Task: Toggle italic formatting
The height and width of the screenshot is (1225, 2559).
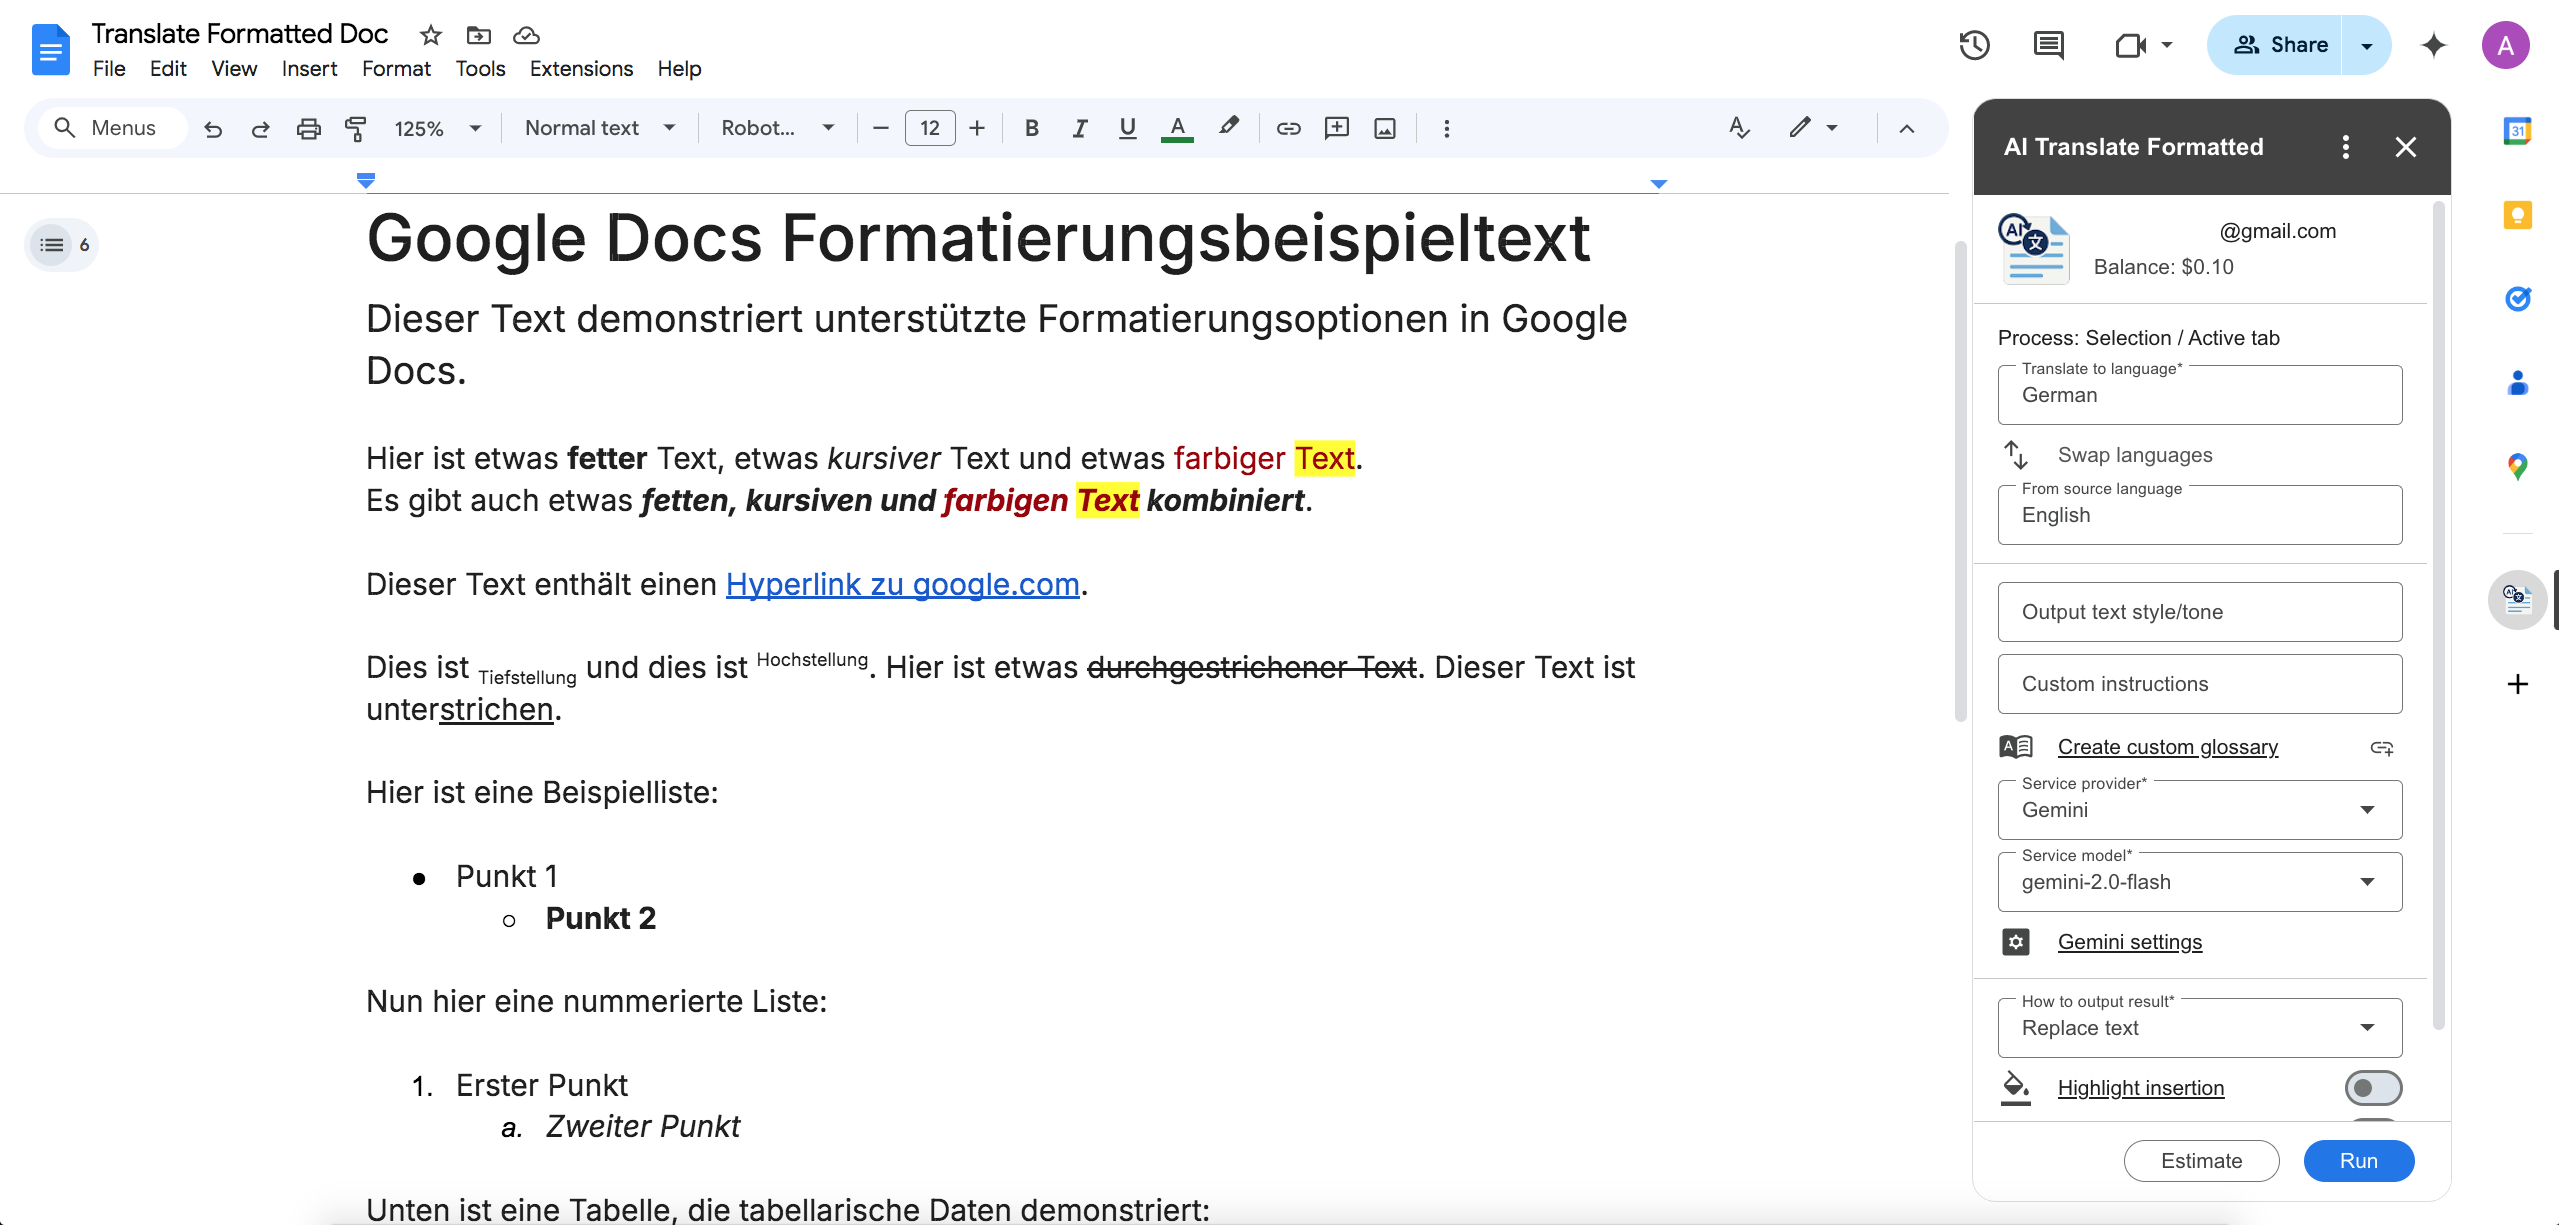Action: (1080, 128)
